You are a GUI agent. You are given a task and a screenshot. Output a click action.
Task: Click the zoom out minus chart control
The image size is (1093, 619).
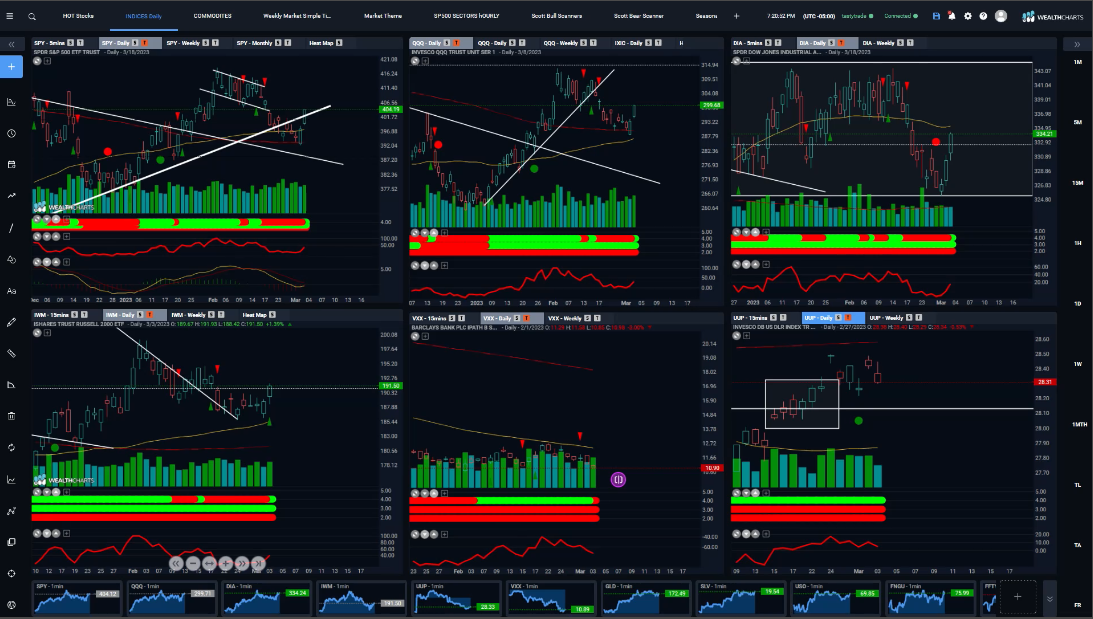click(x=193, y=563)
